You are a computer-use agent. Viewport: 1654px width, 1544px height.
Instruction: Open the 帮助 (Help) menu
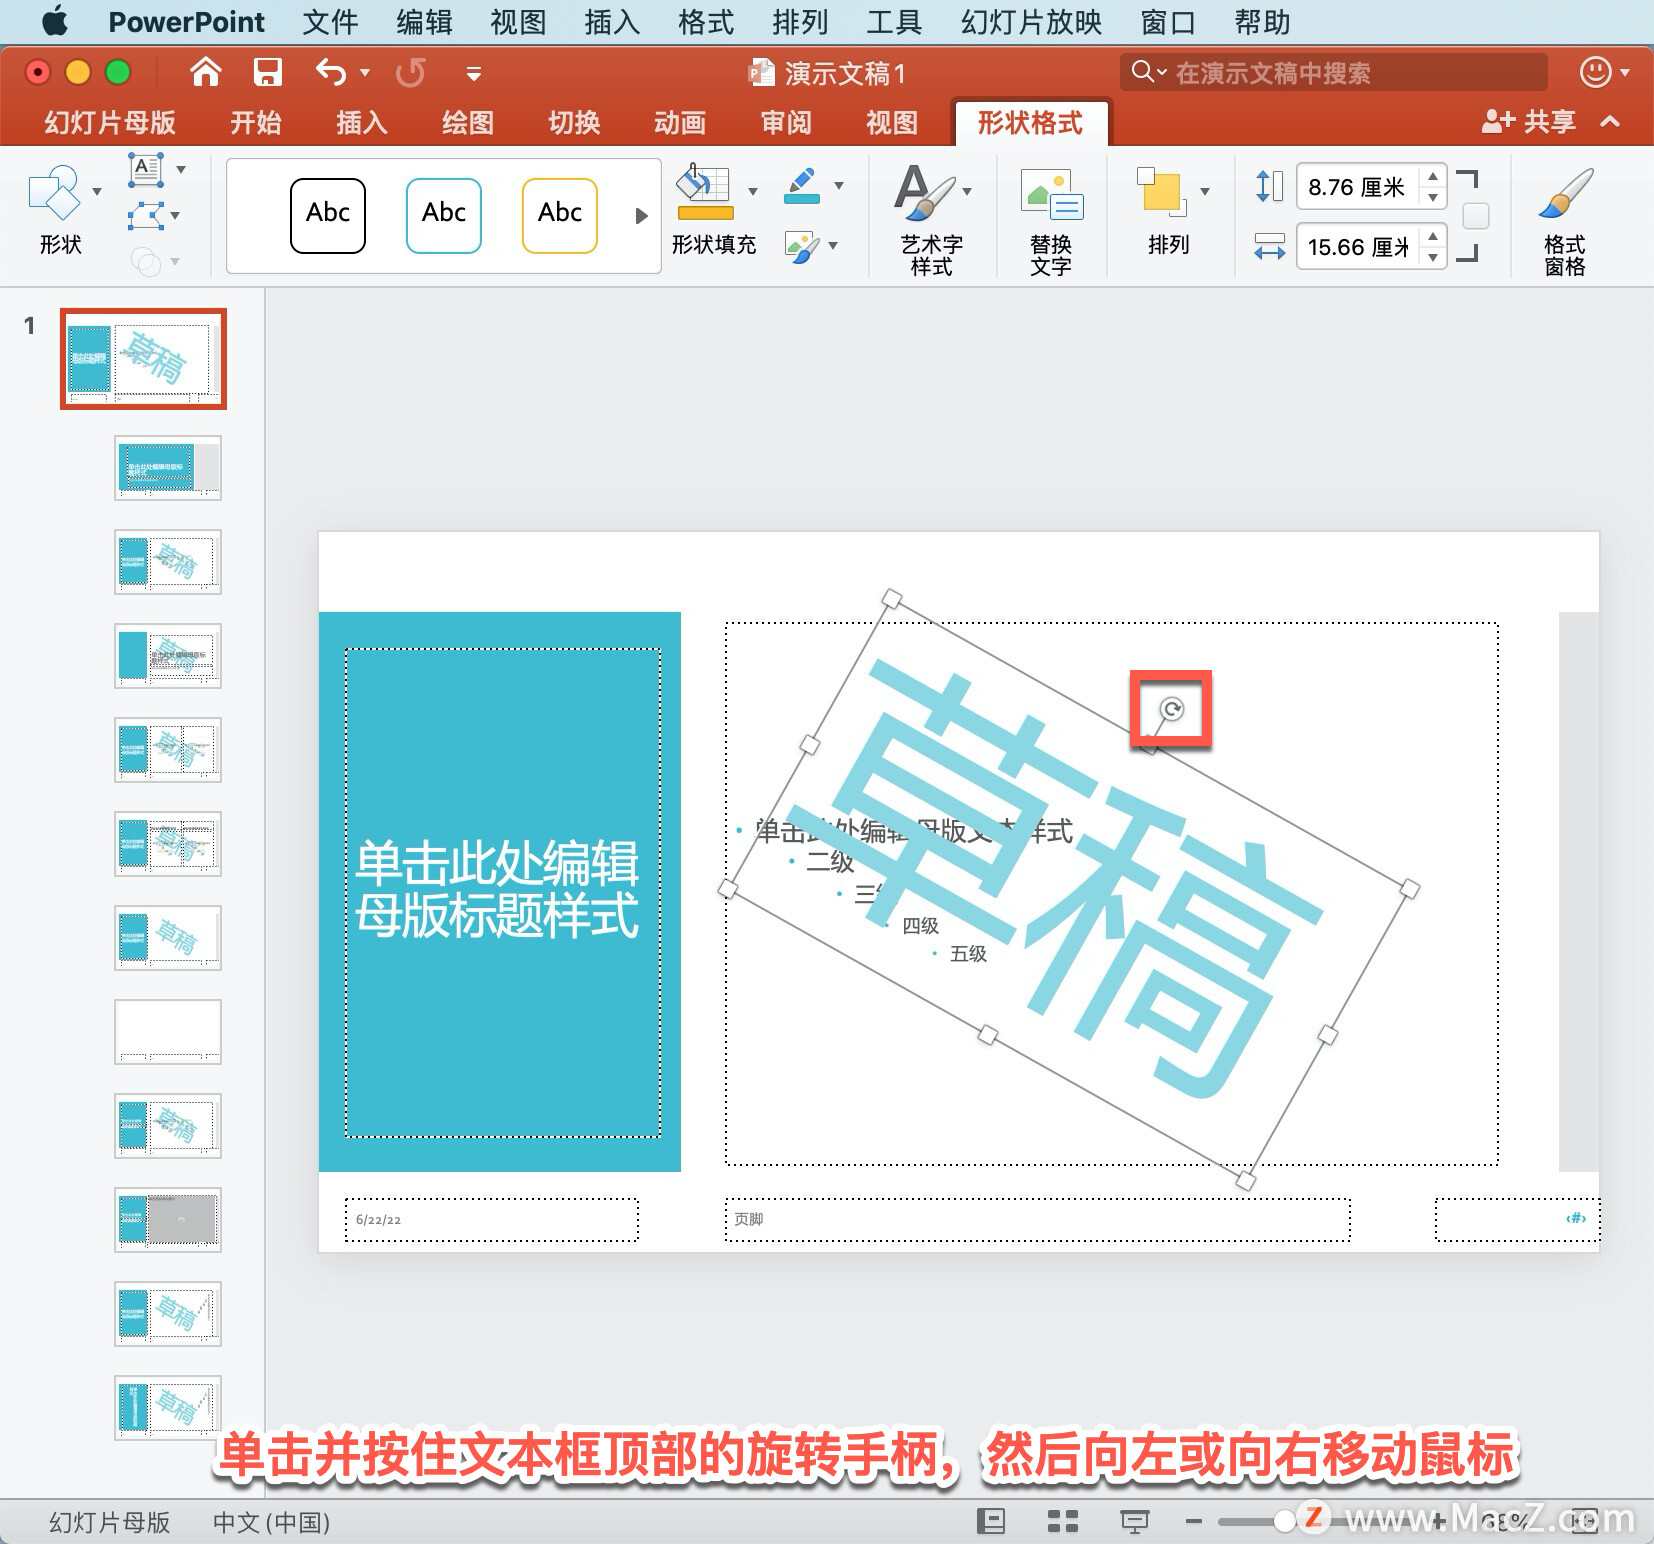1262,21
